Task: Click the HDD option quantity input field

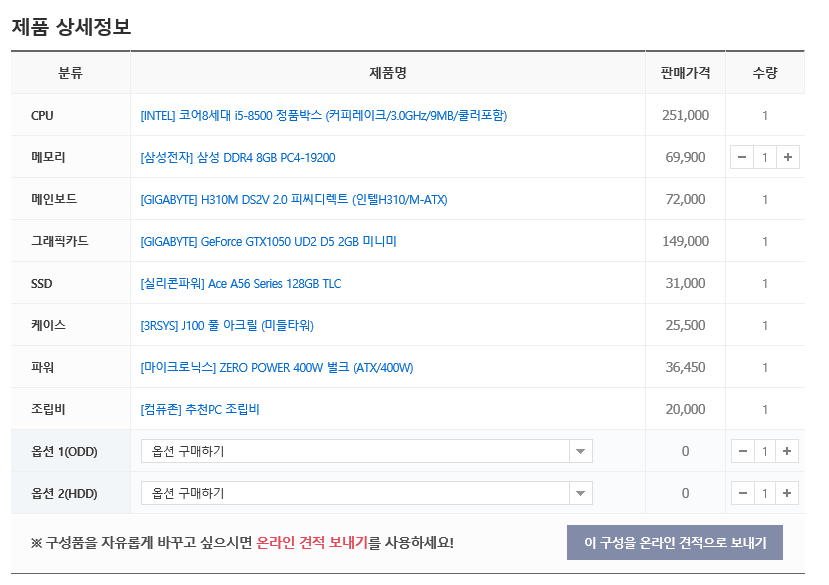Action: coord(765,493)
